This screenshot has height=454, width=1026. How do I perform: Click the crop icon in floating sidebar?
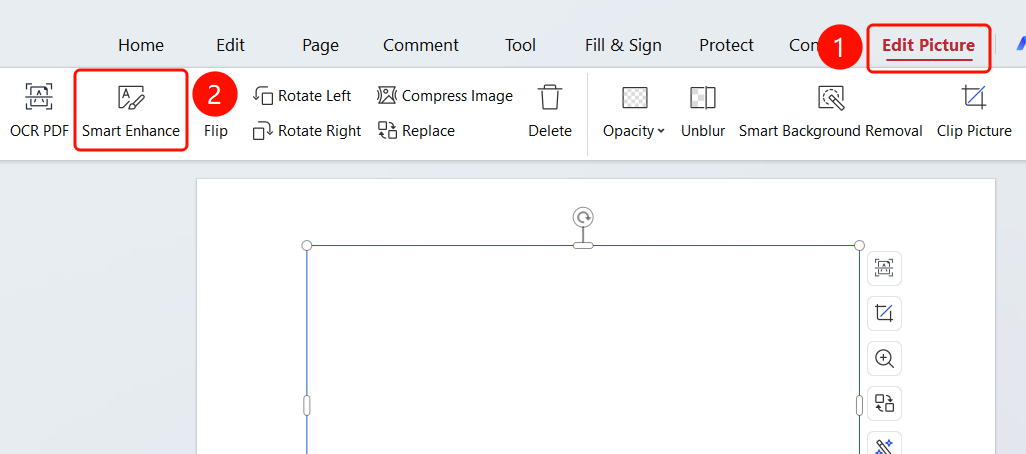(x=884, y=313)
